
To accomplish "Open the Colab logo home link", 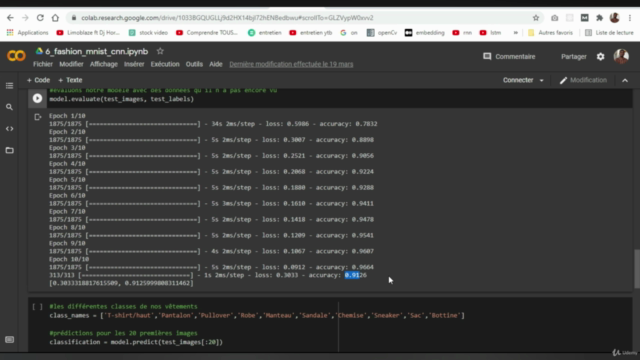I will [x=16, y=56].
